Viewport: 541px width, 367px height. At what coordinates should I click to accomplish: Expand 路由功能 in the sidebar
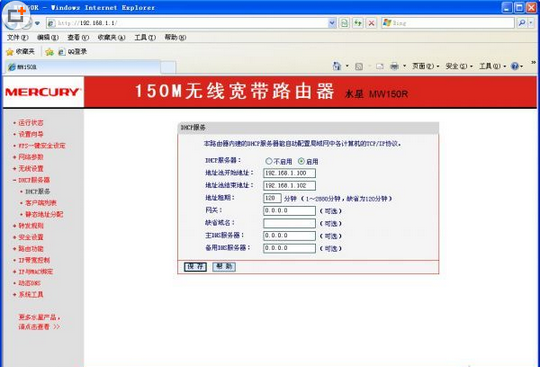click(31, 248)
